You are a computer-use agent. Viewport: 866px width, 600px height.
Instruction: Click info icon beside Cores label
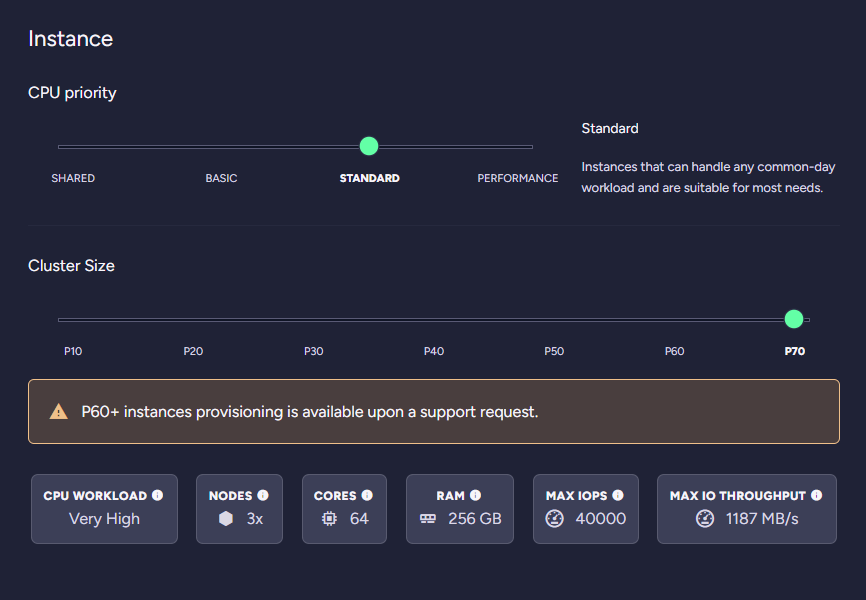point(367,495)
